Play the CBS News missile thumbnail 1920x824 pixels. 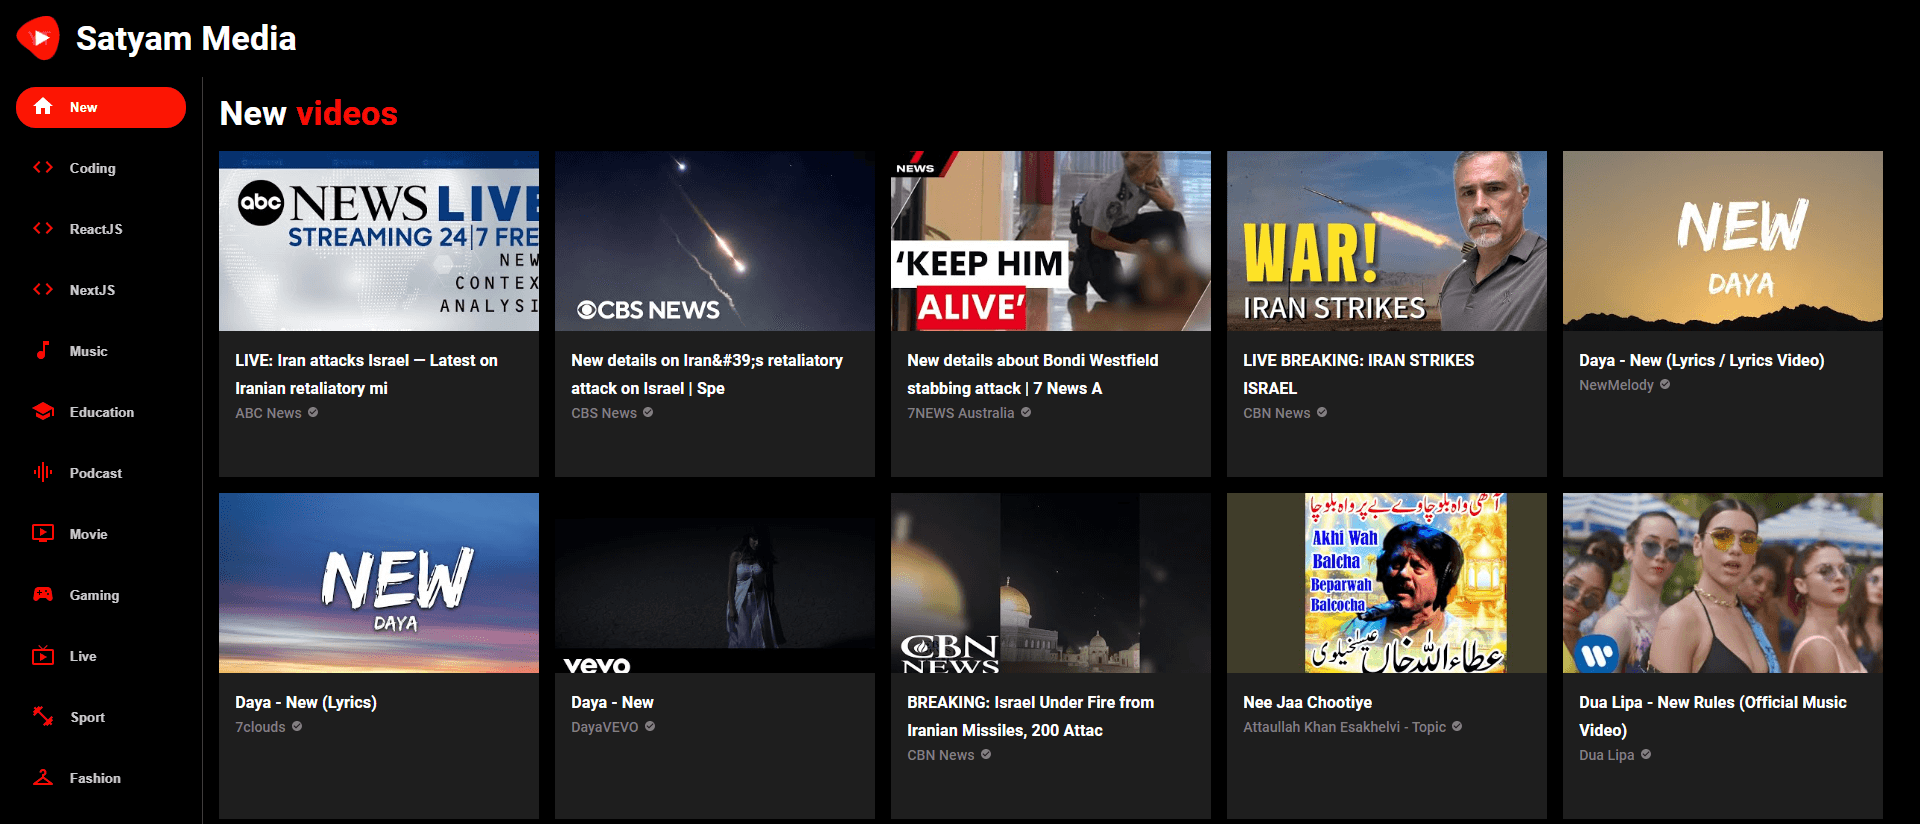(714, 241)
